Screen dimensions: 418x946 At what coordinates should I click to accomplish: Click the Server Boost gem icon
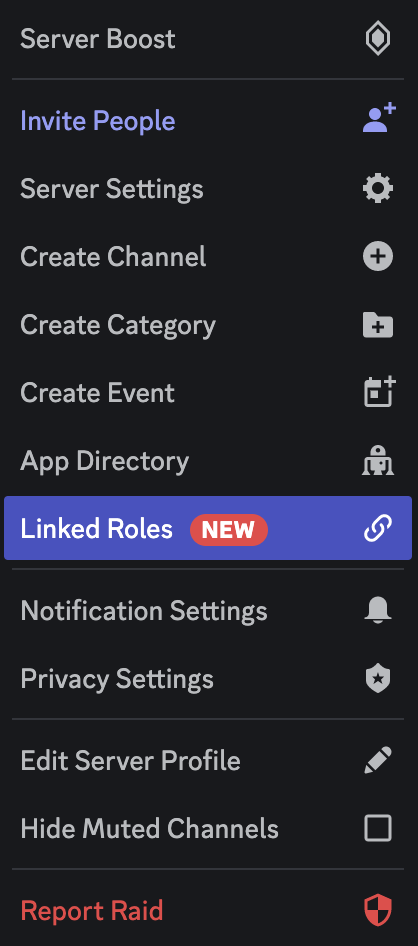click(378, 39)
